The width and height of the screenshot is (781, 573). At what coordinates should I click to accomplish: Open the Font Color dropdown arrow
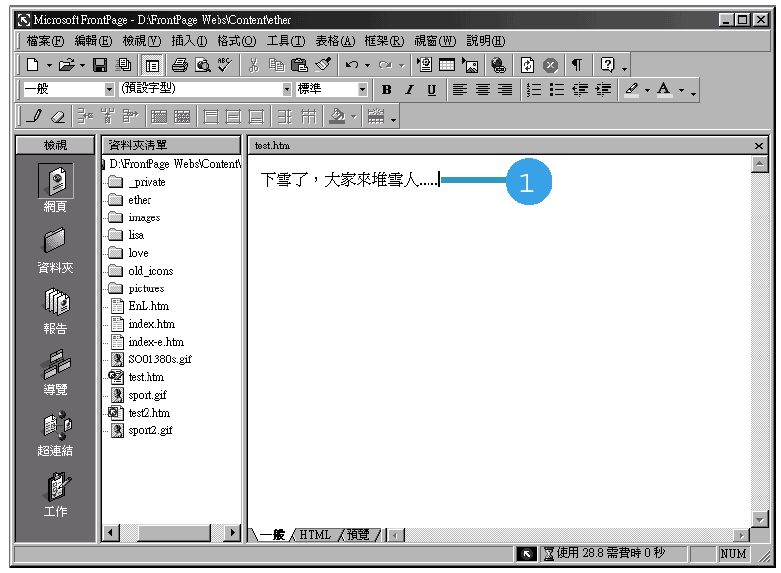[x=681, y=90]
